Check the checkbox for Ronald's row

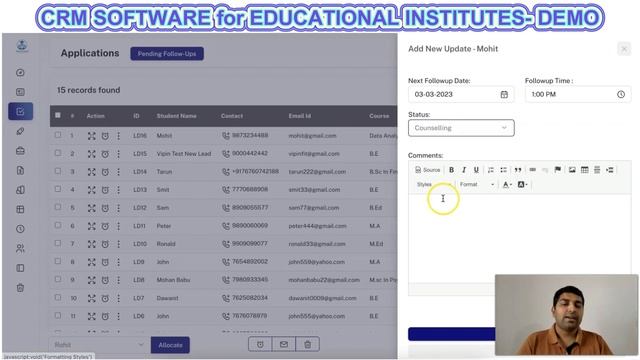(x=58, y=243)
